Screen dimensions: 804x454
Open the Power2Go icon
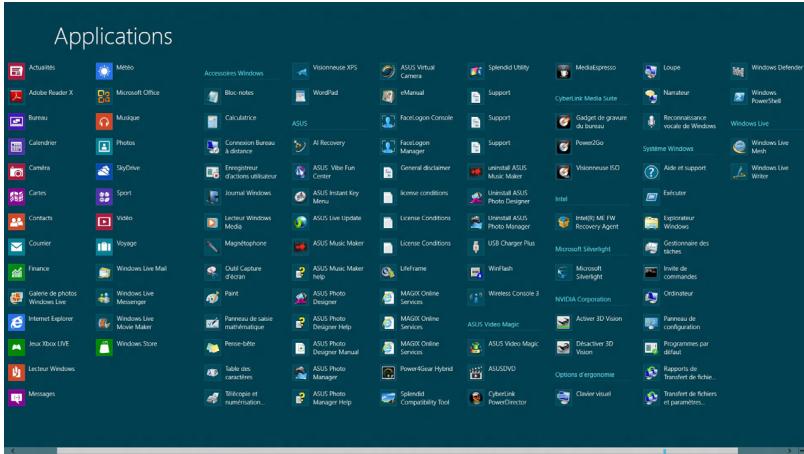pyautogui.click(x=564, y=147)
